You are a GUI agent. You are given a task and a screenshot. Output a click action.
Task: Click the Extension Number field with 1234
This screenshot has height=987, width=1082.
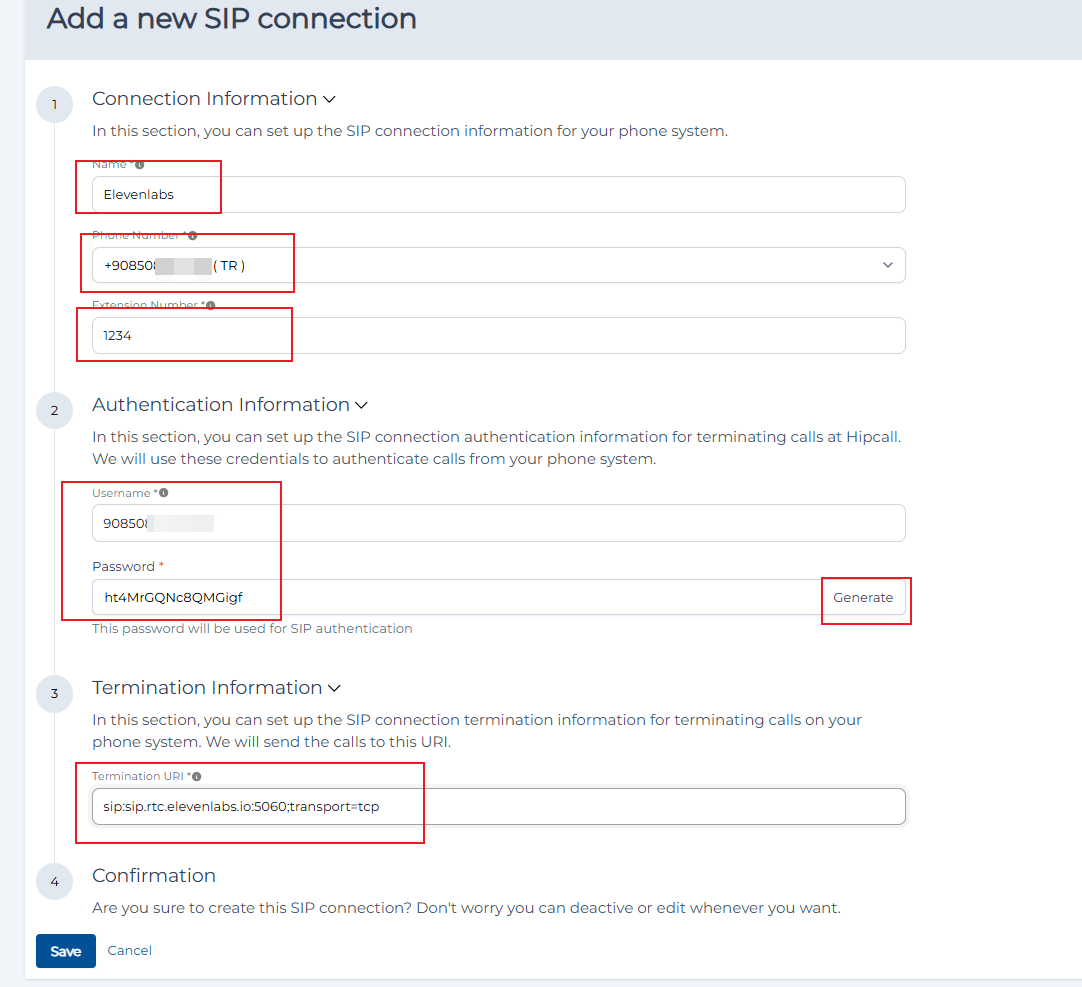pyautogui.click(x=499, y=335)
